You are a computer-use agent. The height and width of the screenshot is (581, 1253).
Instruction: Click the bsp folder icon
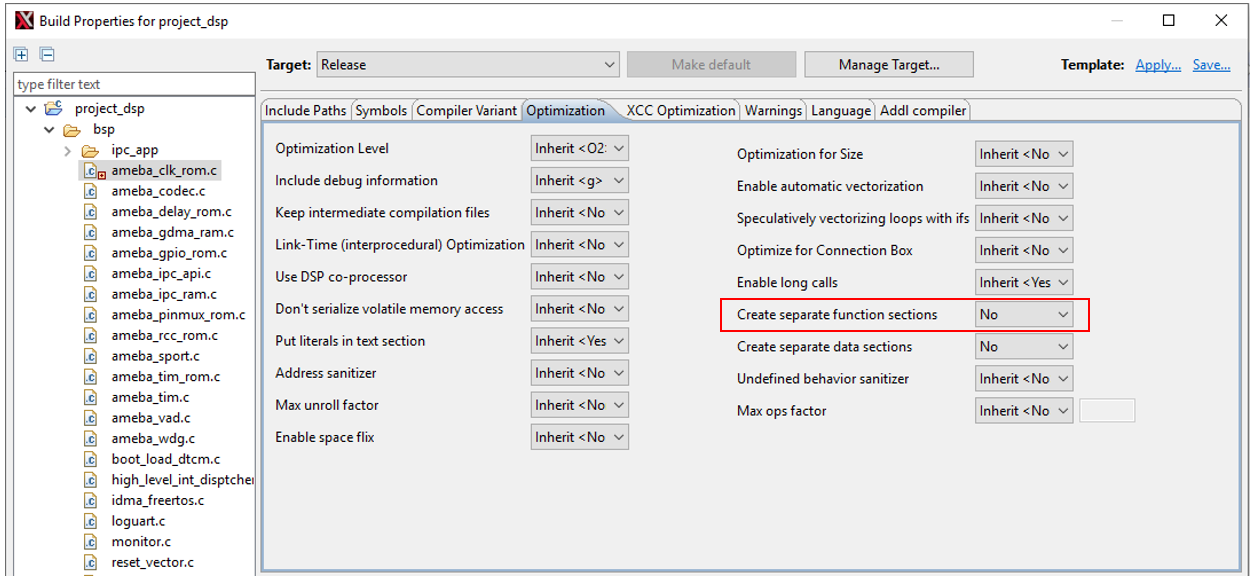(x=71, y=130)
